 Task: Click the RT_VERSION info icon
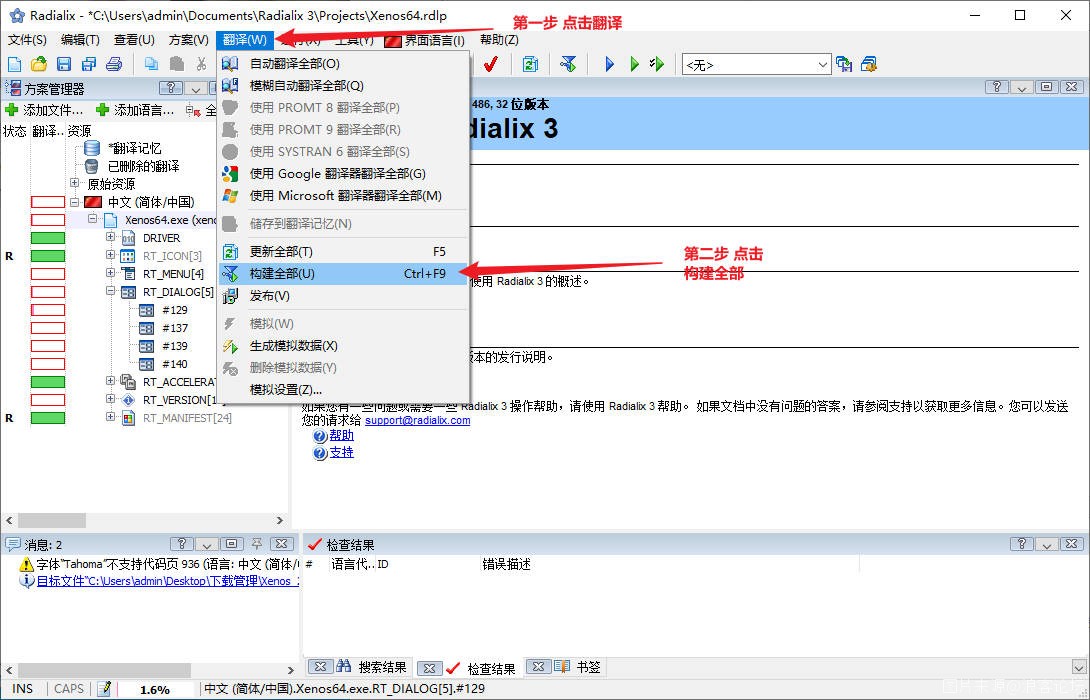[x=128, y=400]
